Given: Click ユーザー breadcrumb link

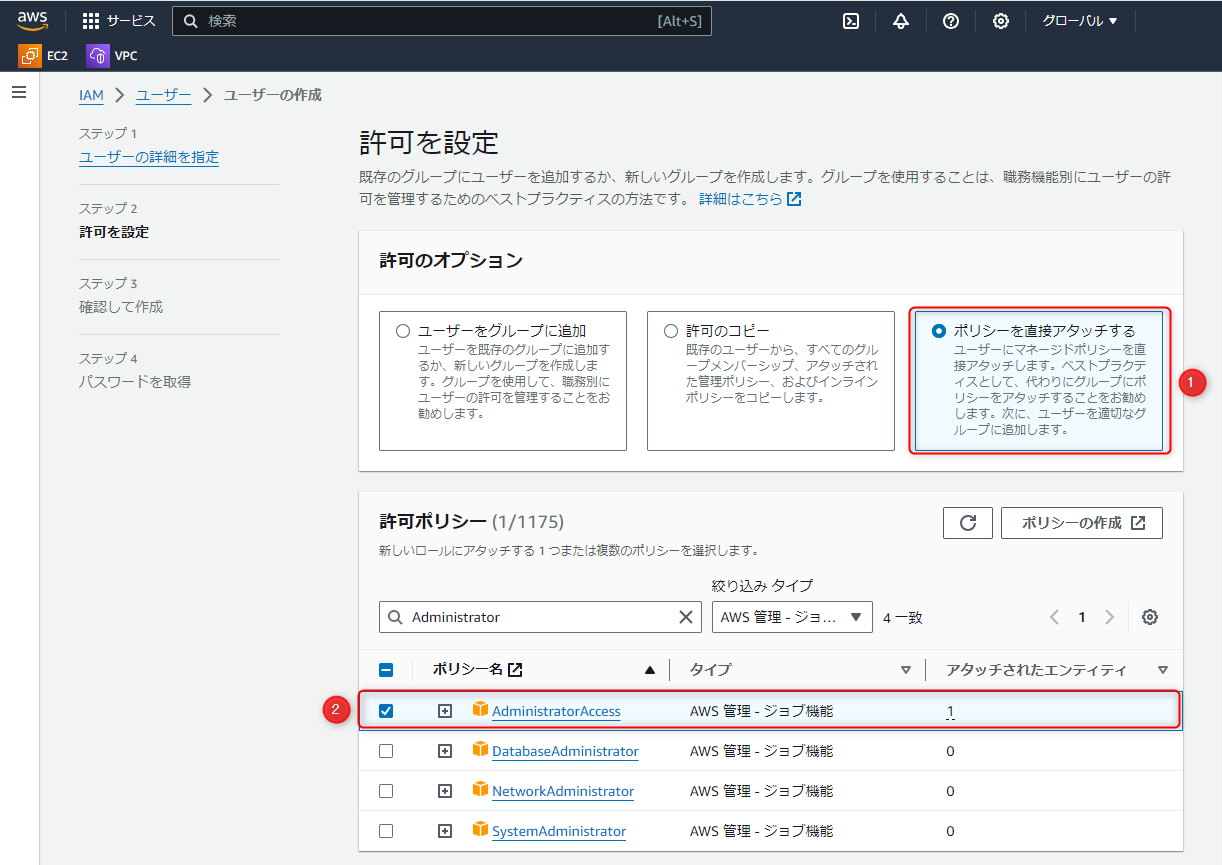Looking at the screenshot, I should [x=163, y=95].
